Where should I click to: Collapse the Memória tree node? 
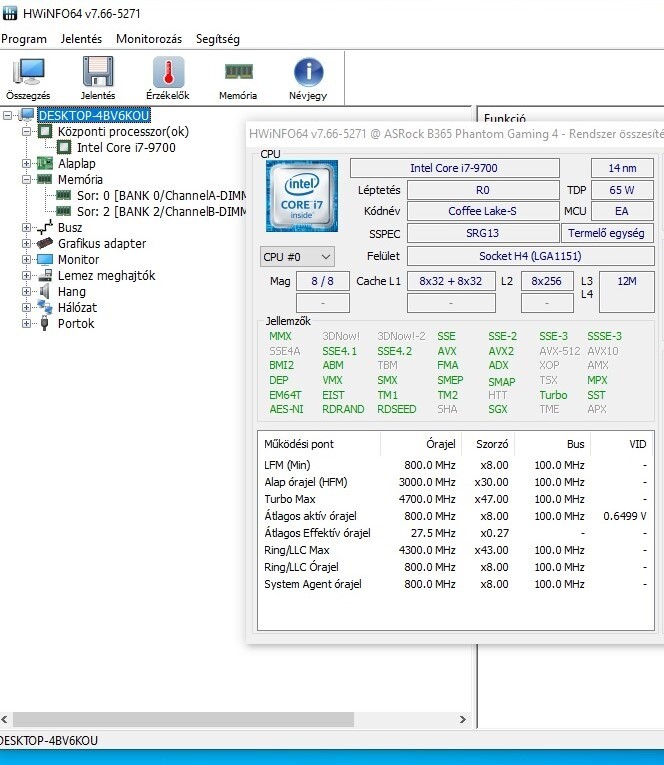pyautogui.click(x=26, y=180)
